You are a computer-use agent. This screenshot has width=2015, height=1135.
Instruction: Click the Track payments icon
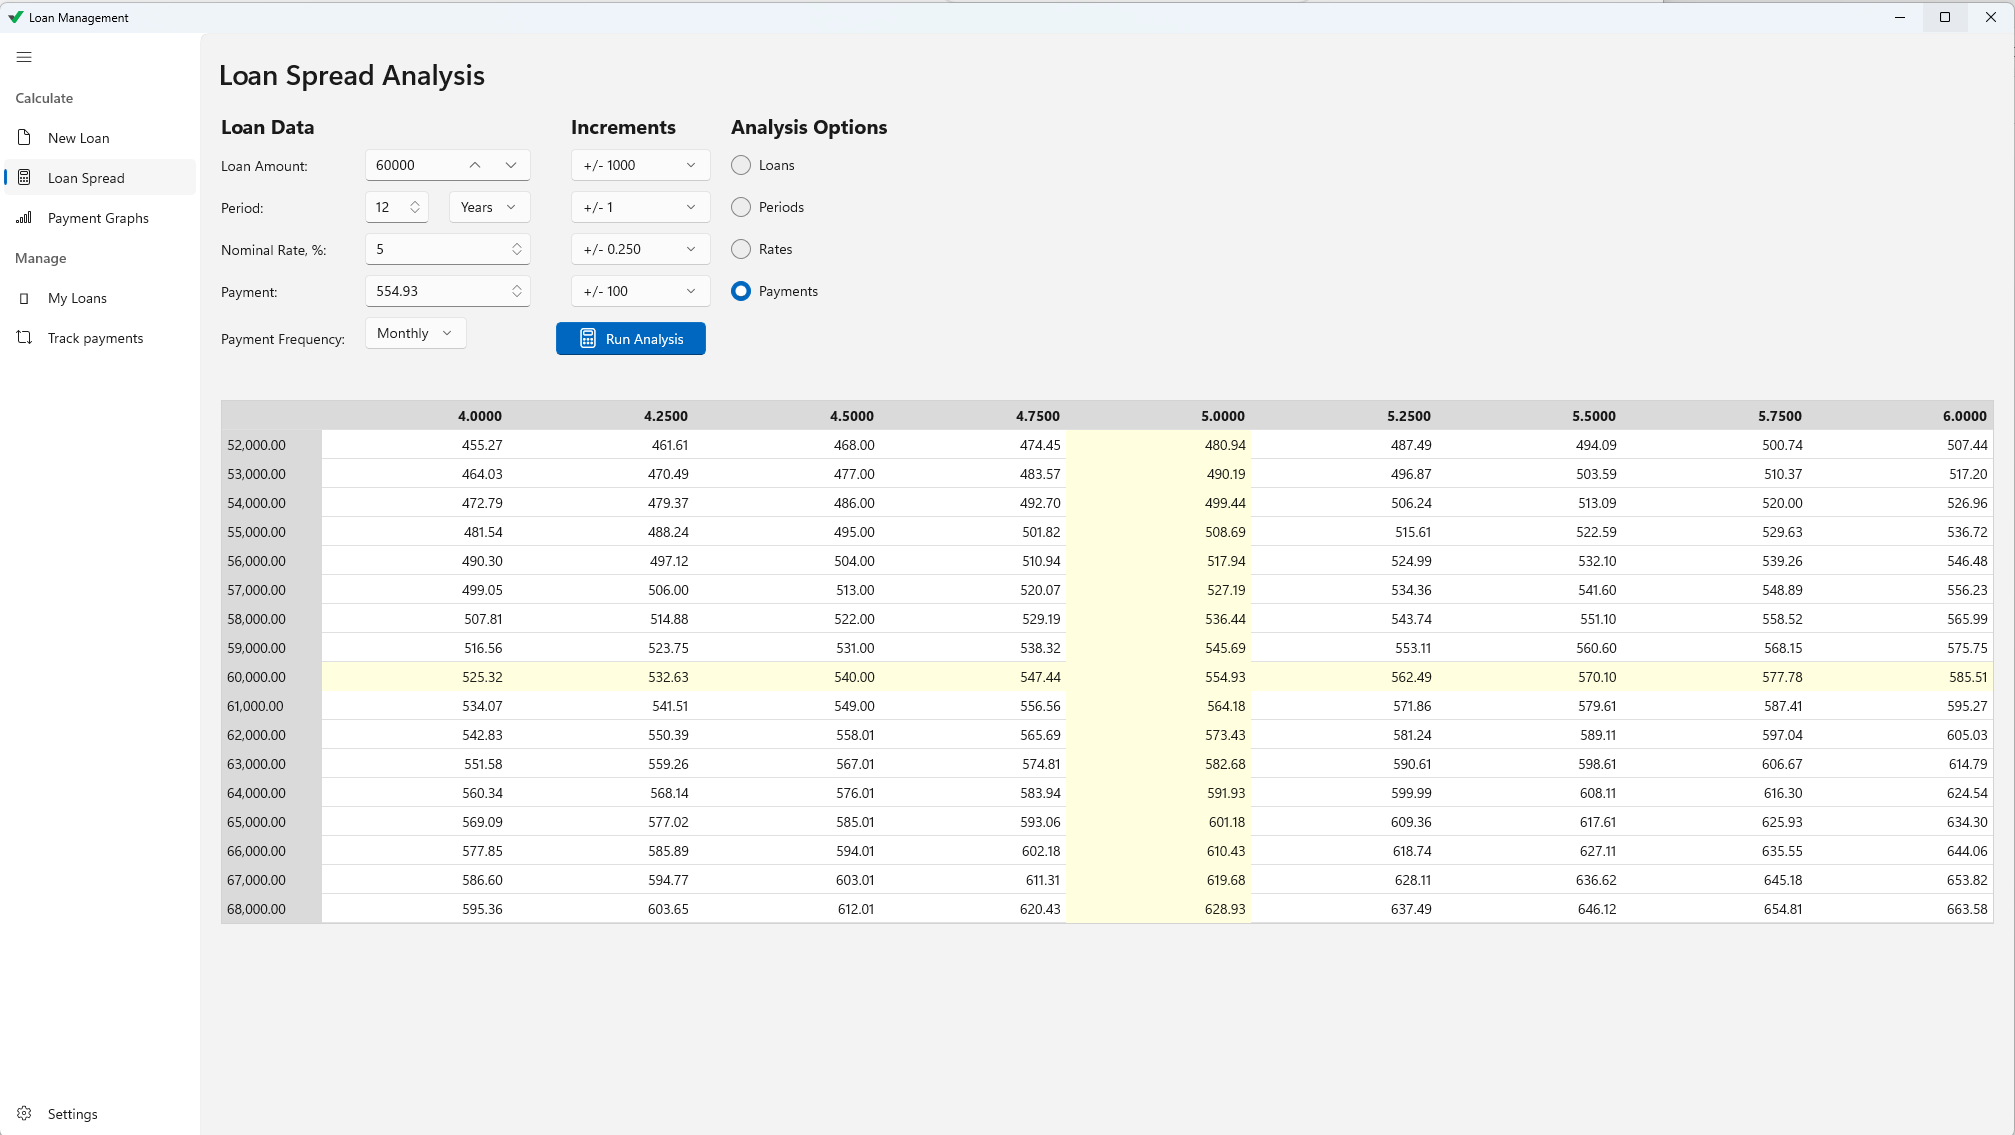coord(24,338)
